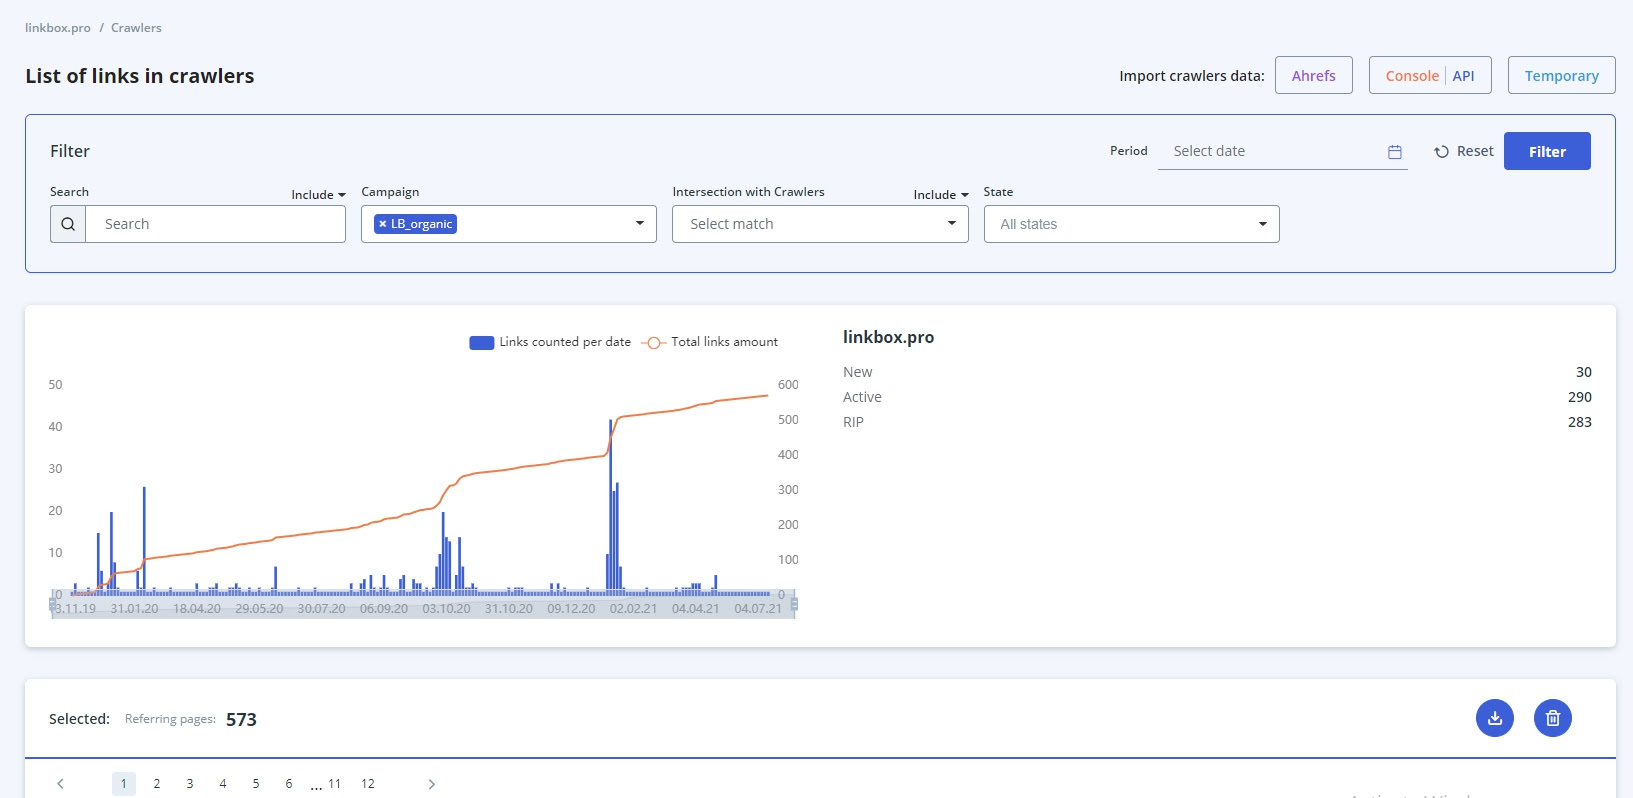
Task: Open page 5 of results
Action: 256,784
